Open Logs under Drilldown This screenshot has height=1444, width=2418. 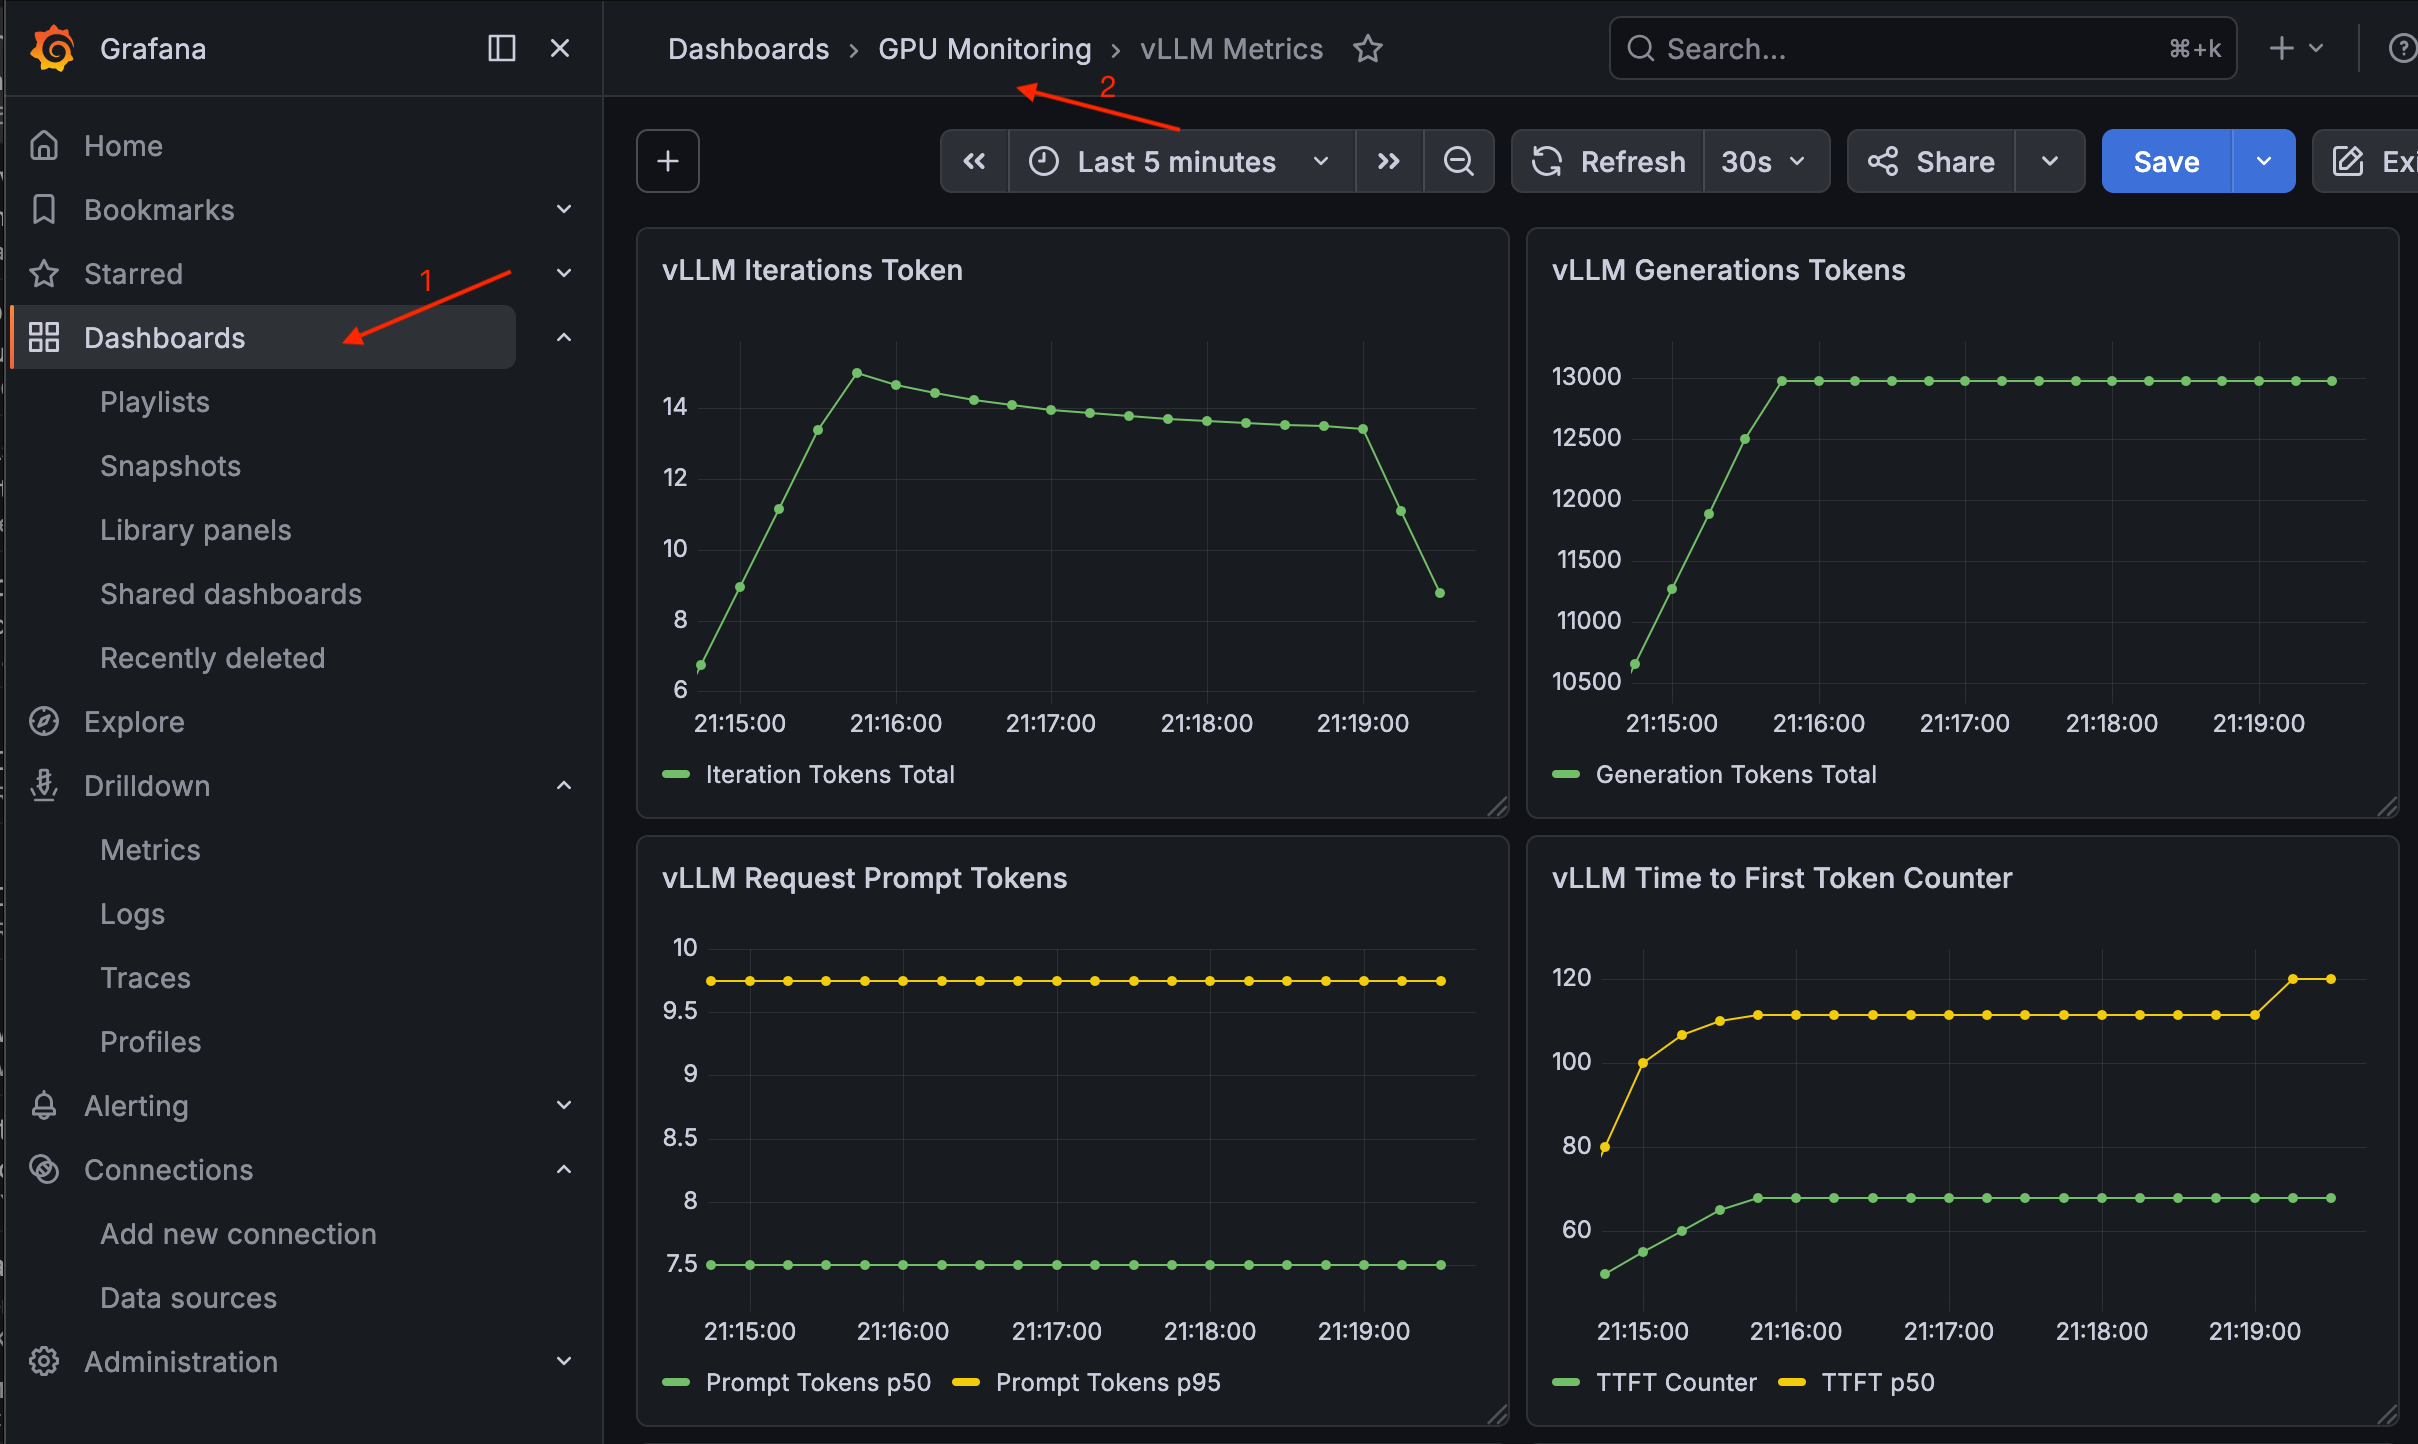click(x=133, y=914)
